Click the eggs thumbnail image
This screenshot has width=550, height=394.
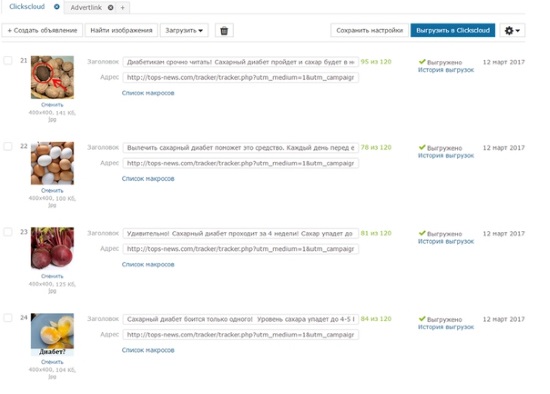(52, 163)
